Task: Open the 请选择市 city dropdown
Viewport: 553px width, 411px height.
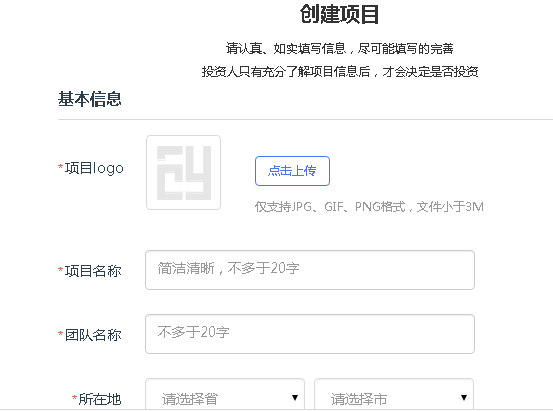Action: [x=394, y=394]
